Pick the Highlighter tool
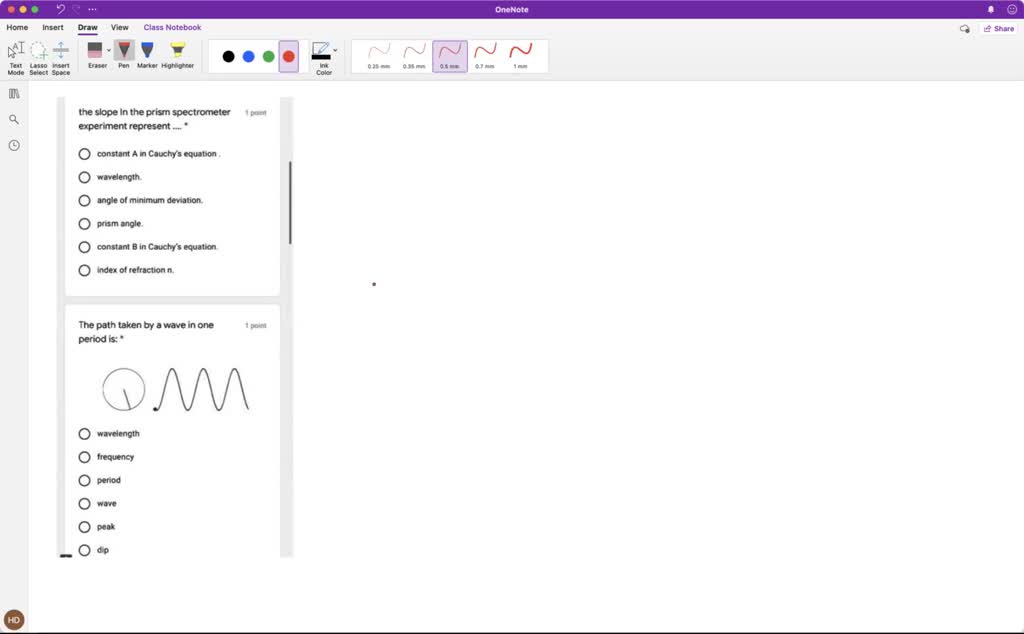1024x634 pixels. [178, 54]
